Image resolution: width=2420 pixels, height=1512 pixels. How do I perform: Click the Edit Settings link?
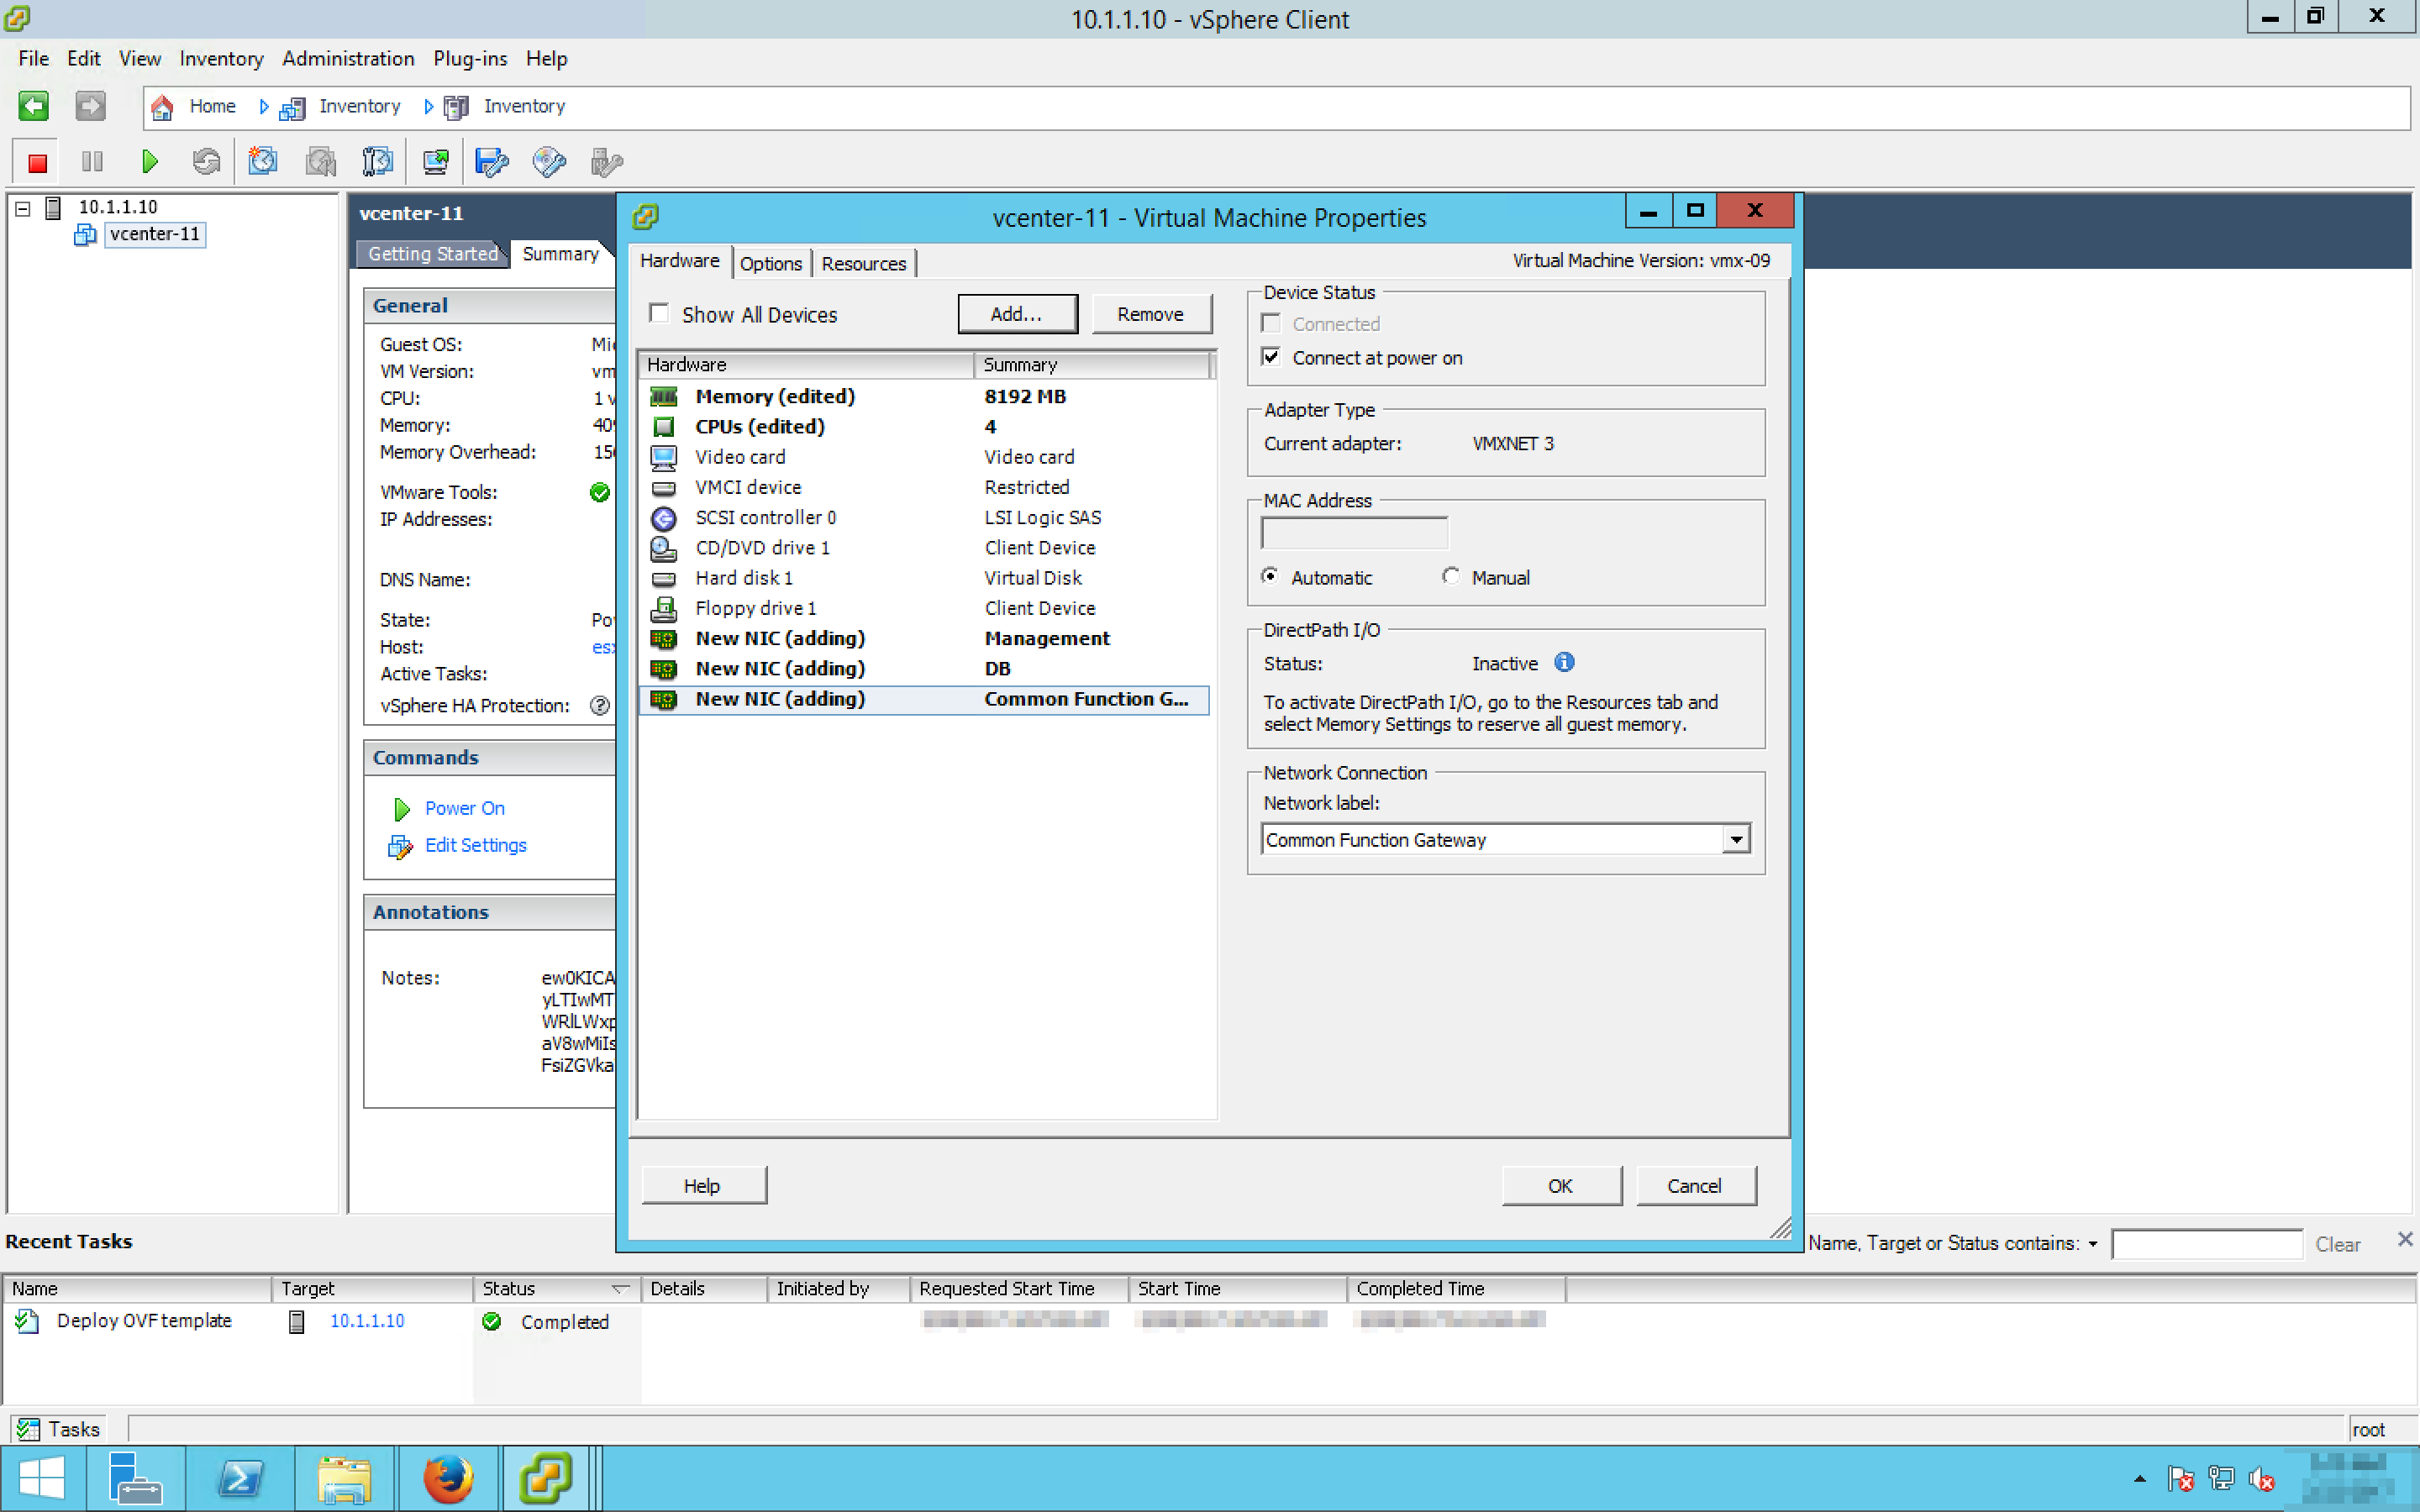pos(475,846)
